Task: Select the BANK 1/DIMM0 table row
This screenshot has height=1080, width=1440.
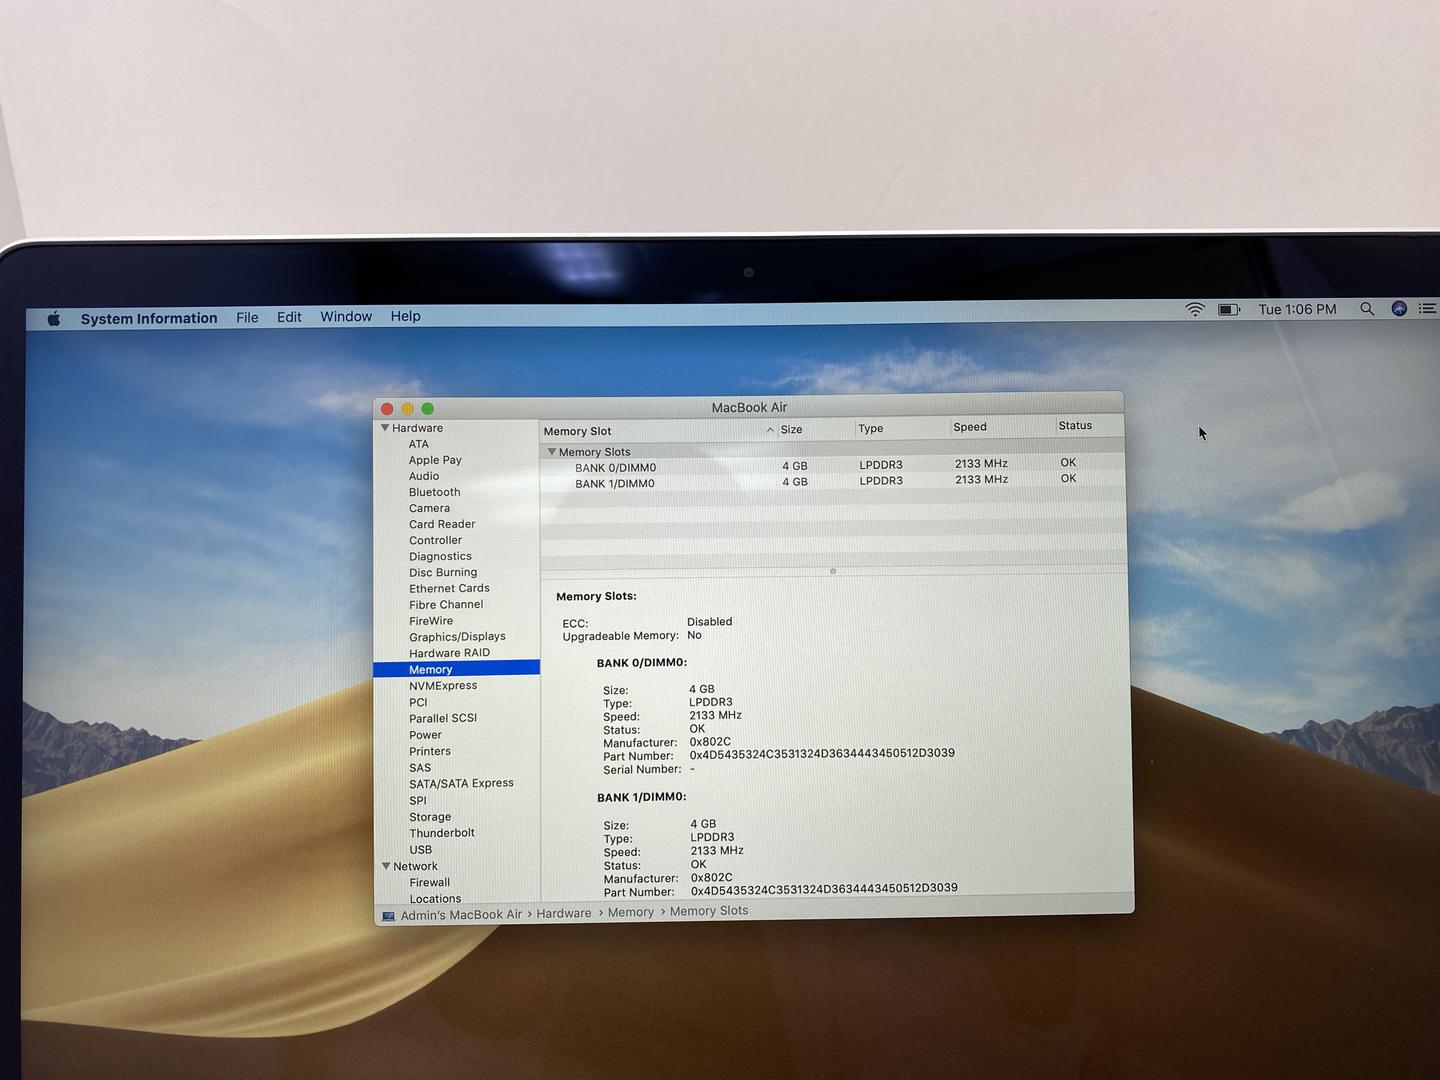Action: tap(832, 482)
